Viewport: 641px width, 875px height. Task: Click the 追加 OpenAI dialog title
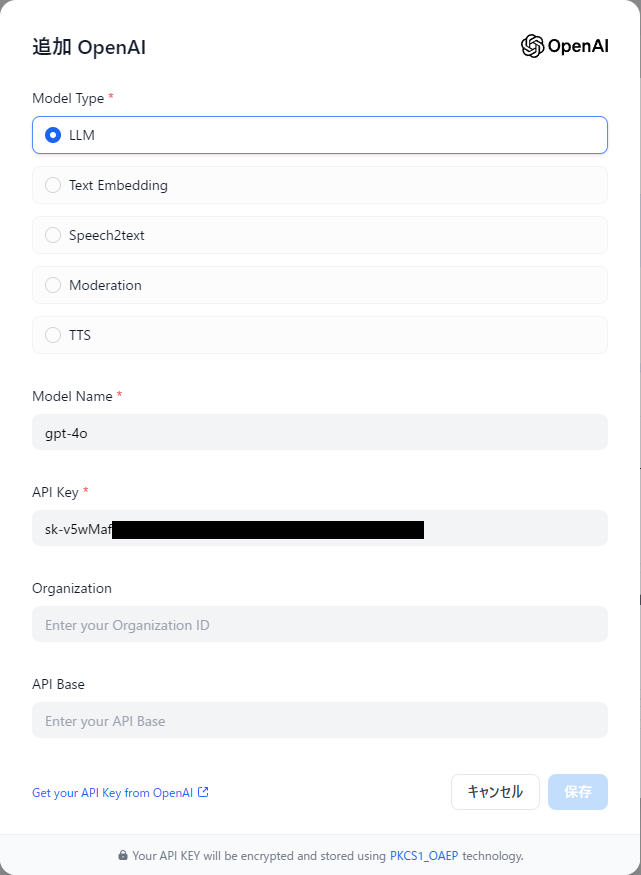(x=89, y=47)
